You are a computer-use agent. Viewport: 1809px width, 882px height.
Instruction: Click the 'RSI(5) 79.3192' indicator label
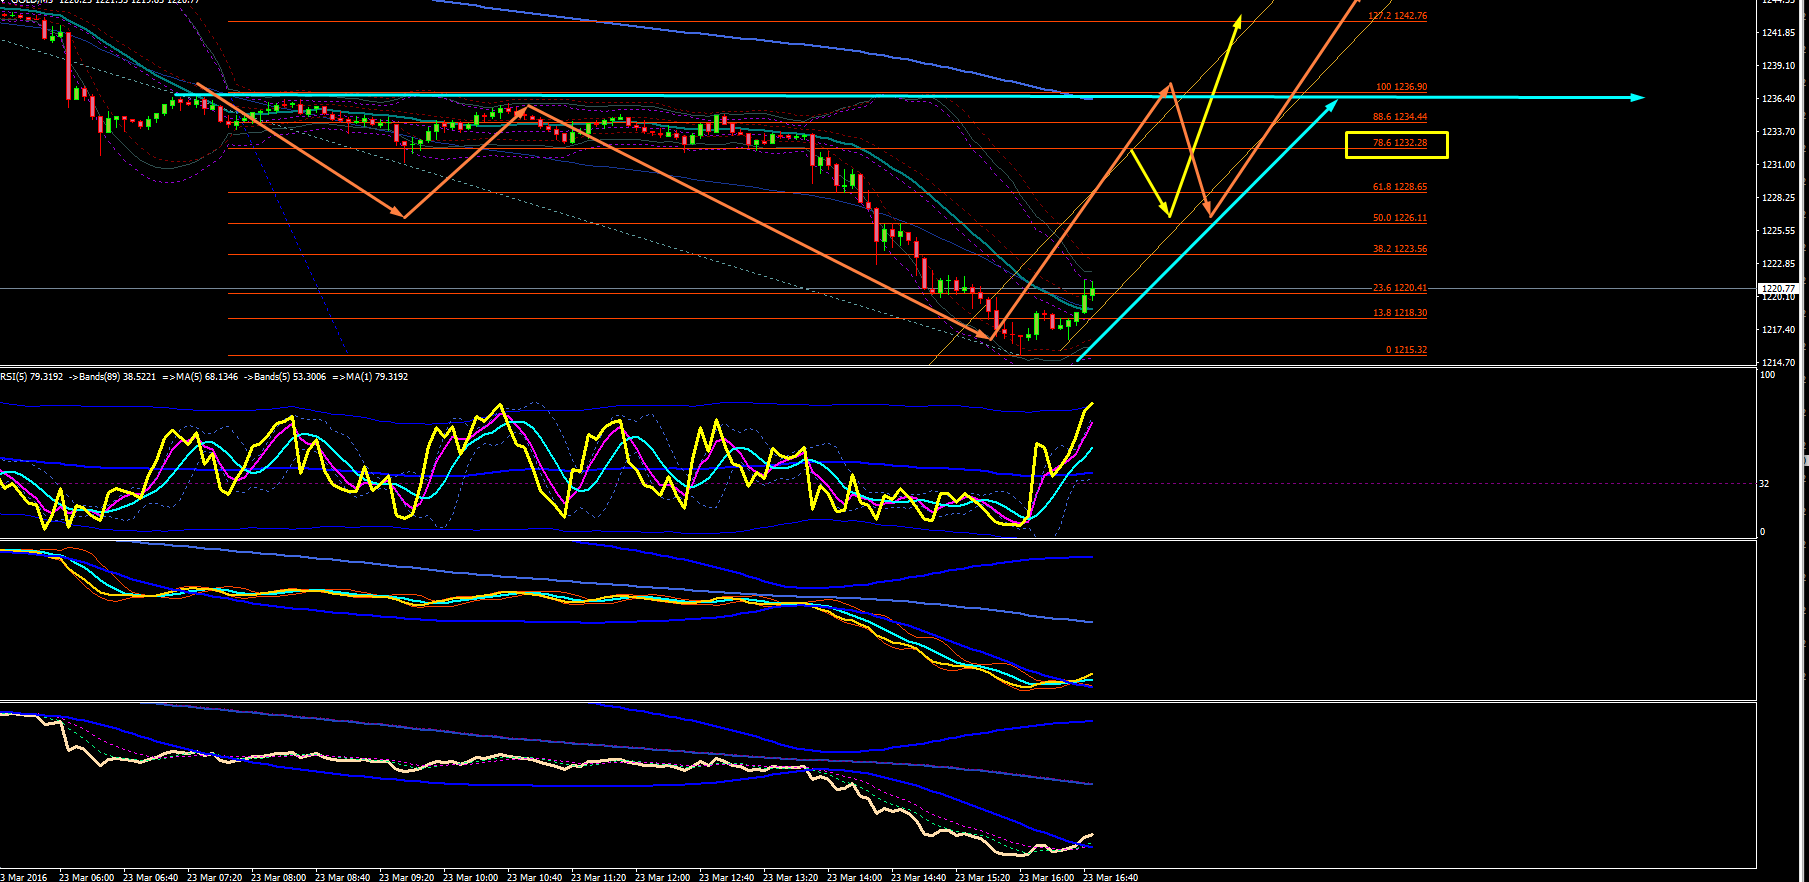(32, 377)
